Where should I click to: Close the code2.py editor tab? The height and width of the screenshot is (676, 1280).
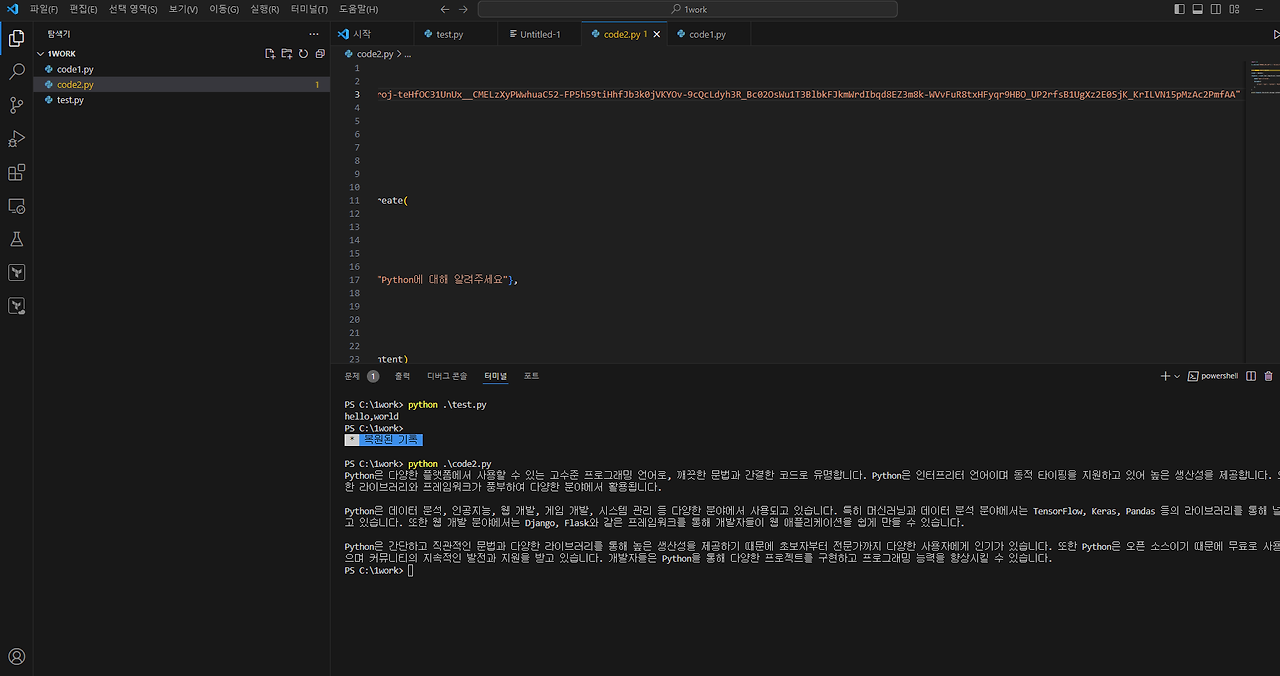click(657, 34)
